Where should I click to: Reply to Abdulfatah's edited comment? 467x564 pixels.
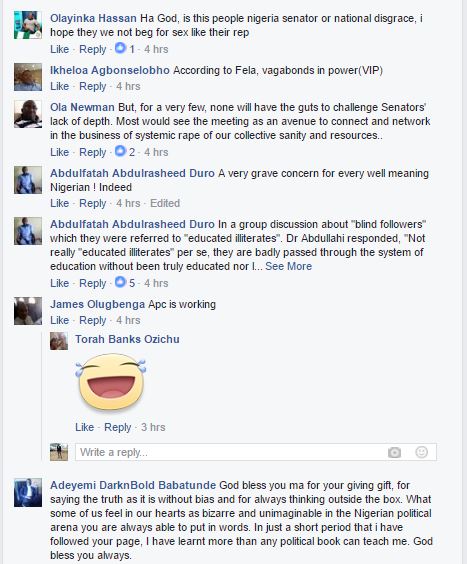[92, 203]
